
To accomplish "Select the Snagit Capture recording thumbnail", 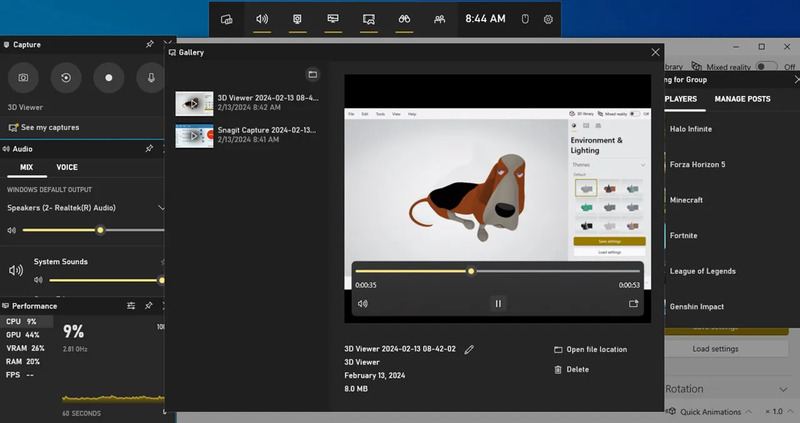I will 195,134.
